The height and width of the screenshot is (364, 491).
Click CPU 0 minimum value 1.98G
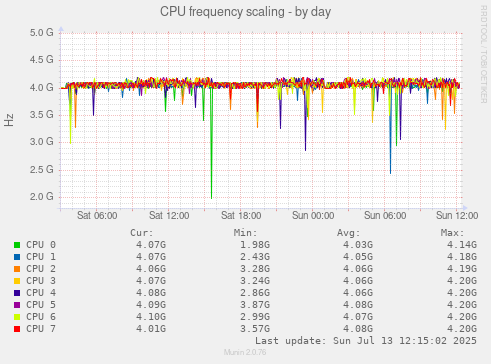pos(255,245)
